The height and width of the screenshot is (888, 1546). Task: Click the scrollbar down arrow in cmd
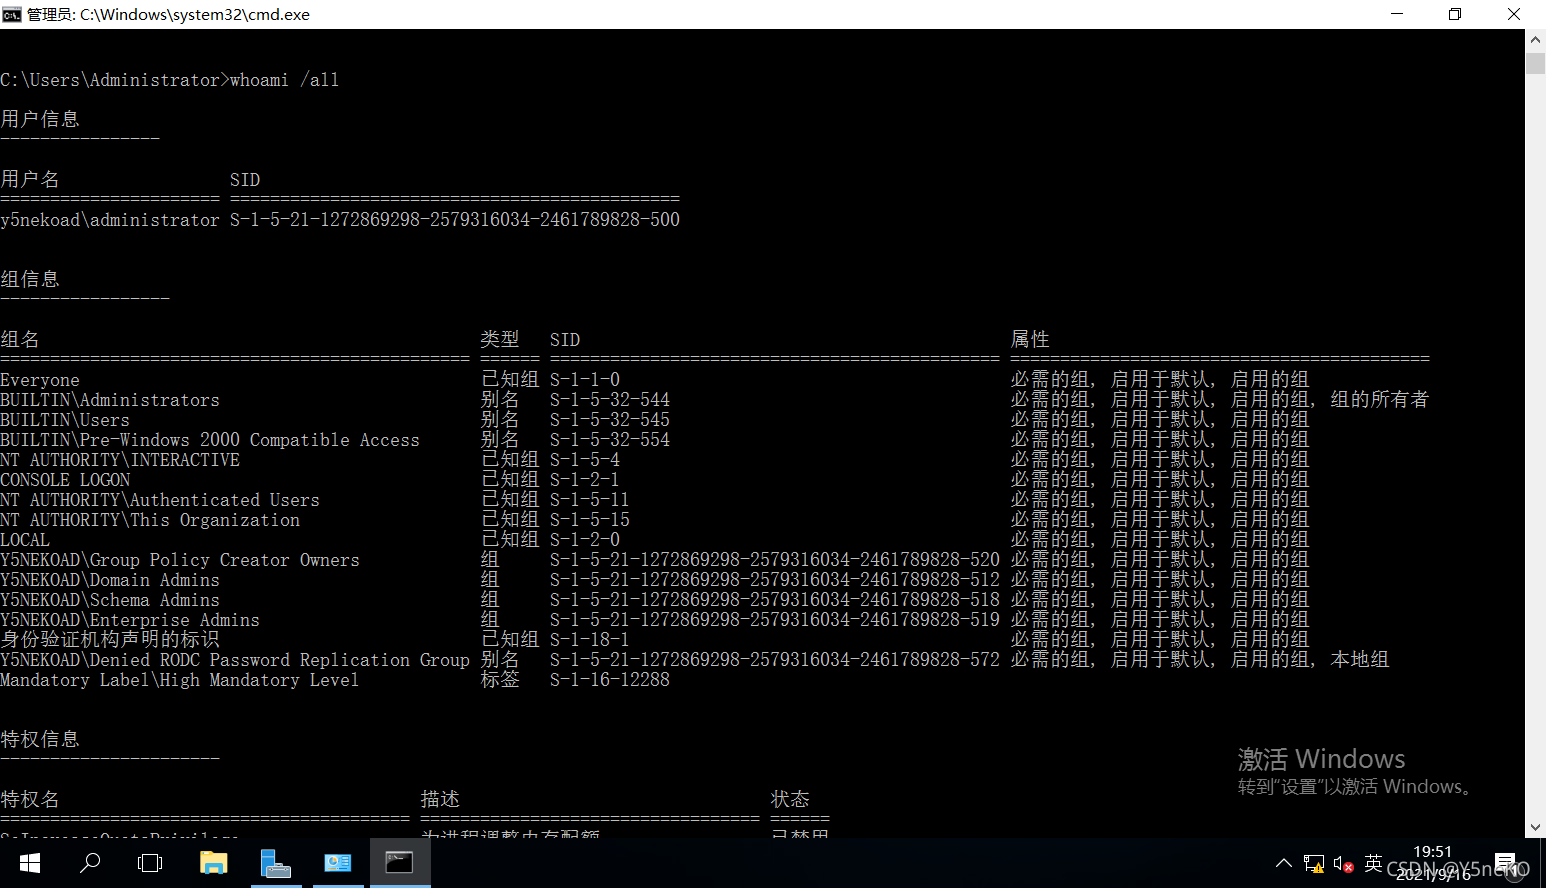(x=1535, y=828)
